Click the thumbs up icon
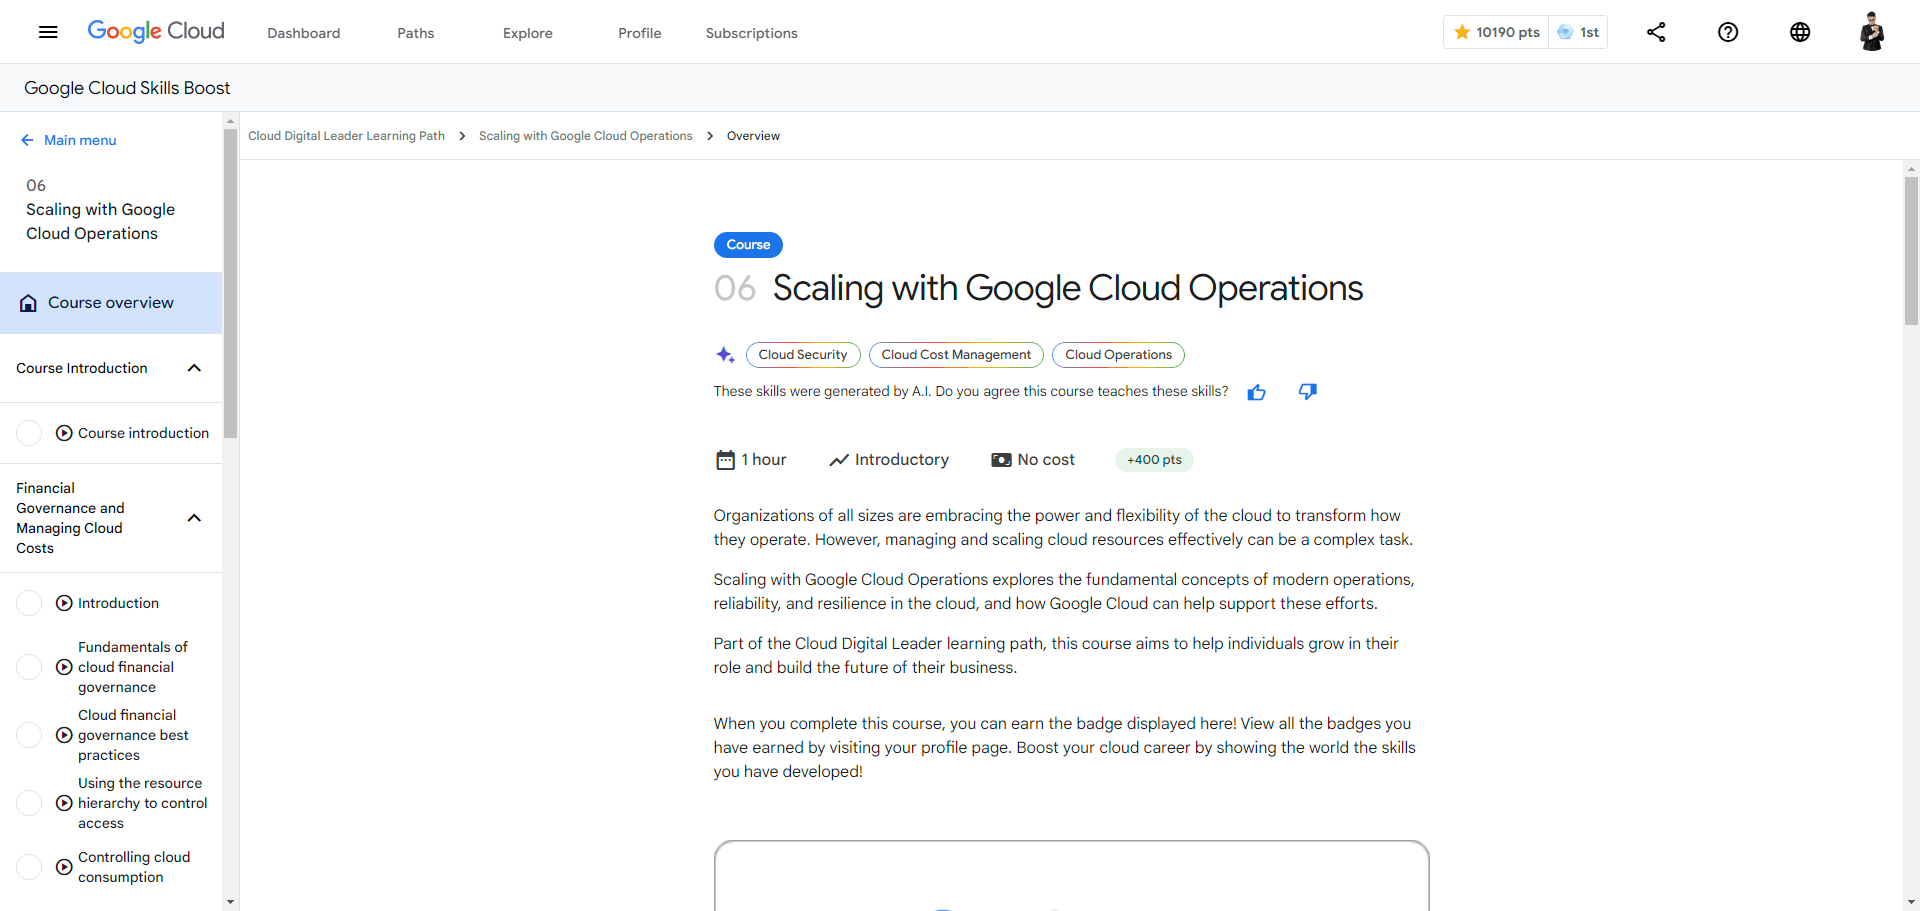 (x=1257, y=392)
